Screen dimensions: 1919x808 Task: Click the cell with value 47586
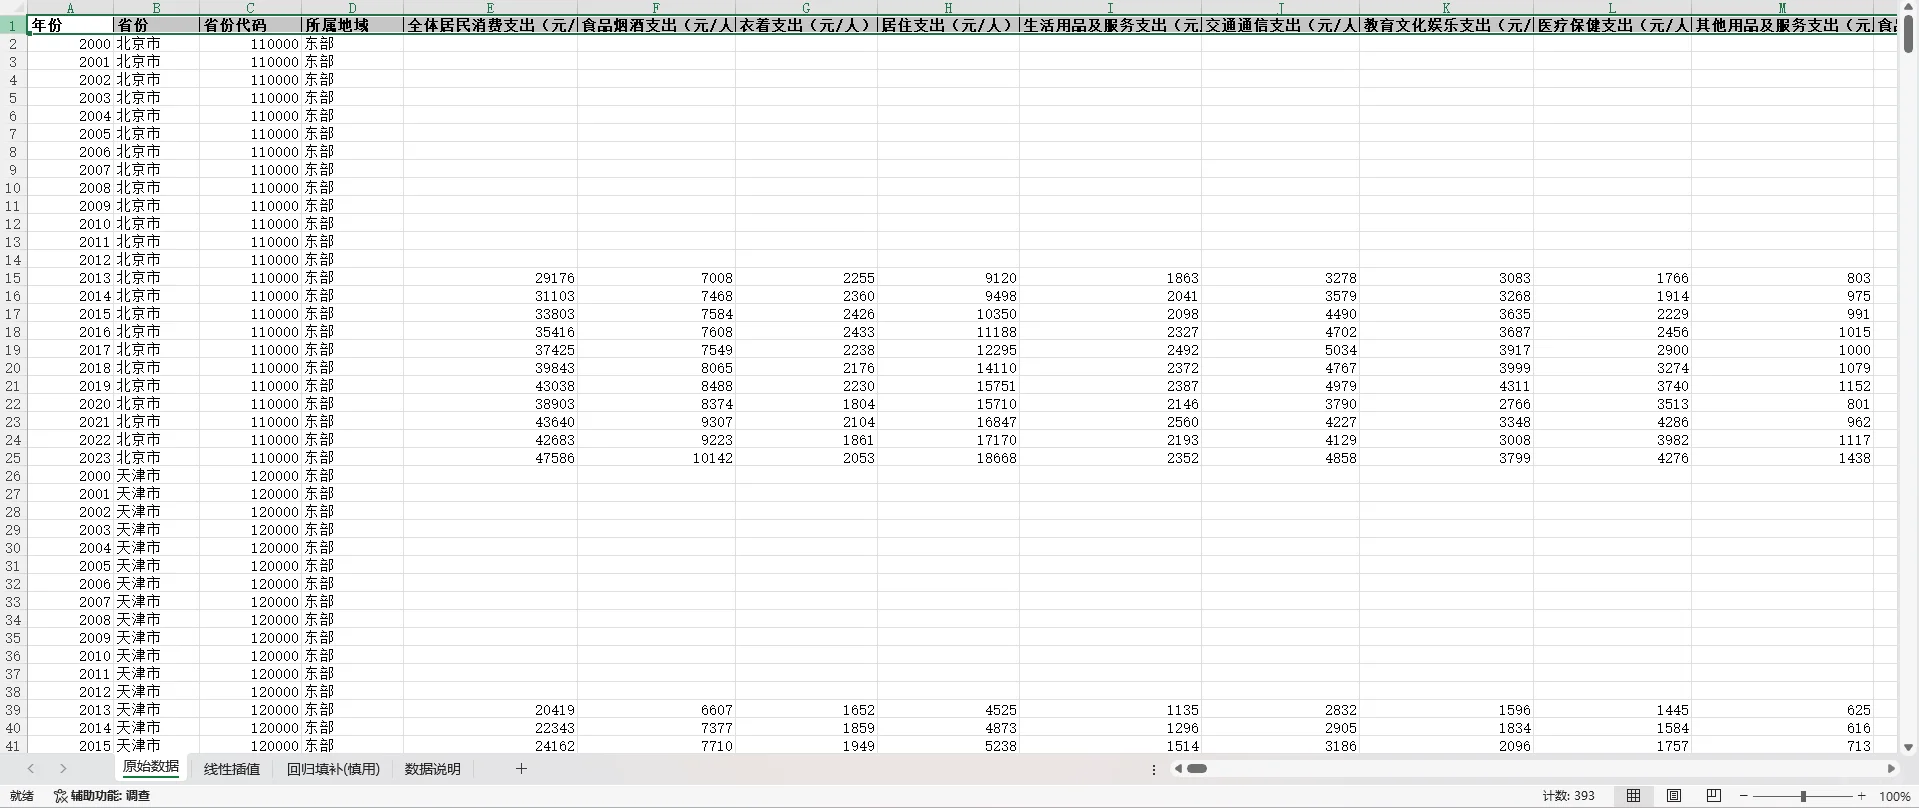(490, 458)
